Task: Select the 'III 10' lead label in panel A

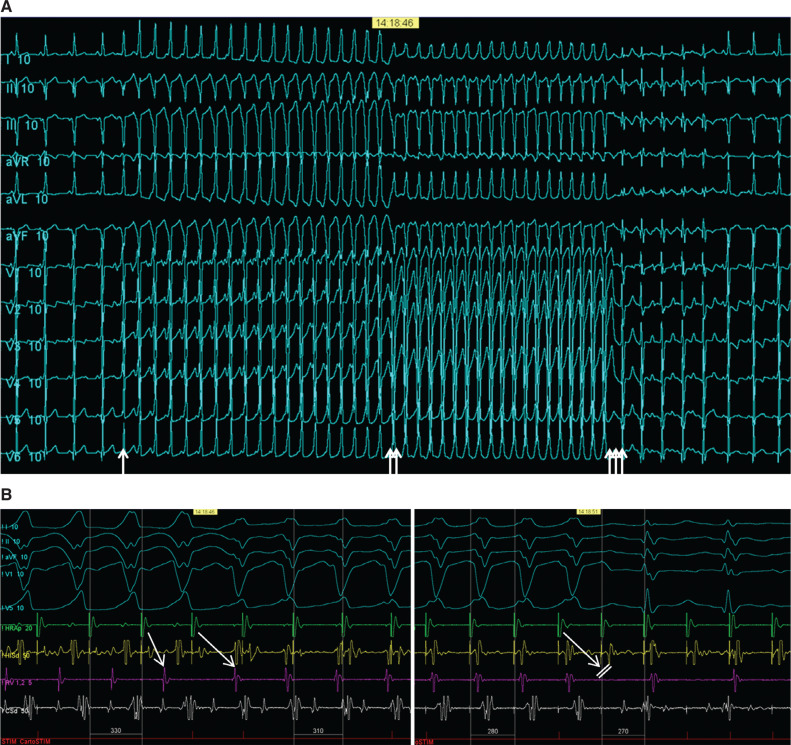Action: pos(22,125)
